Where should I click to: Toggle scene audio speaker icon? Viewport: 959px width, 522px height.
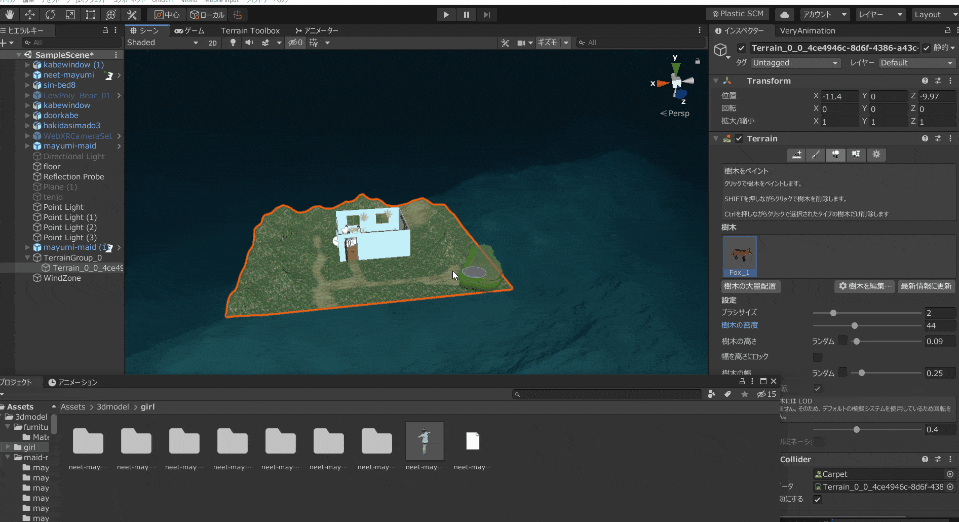249,42
